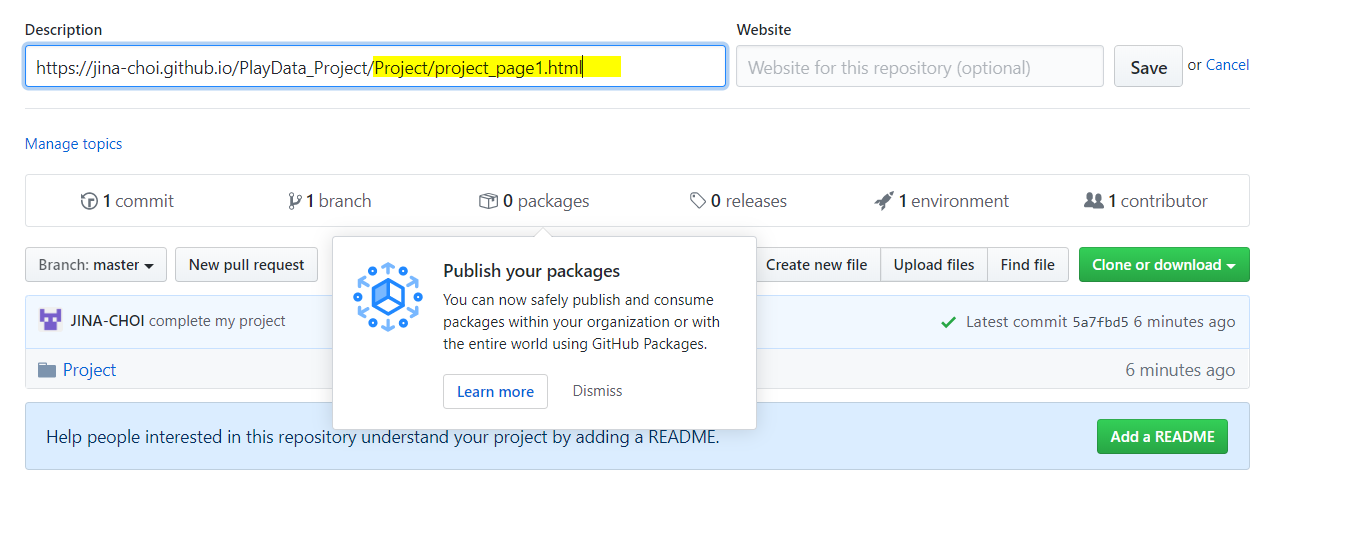
Task: Click the Description label
Action: pyautogui.click(x=64, y=30)
